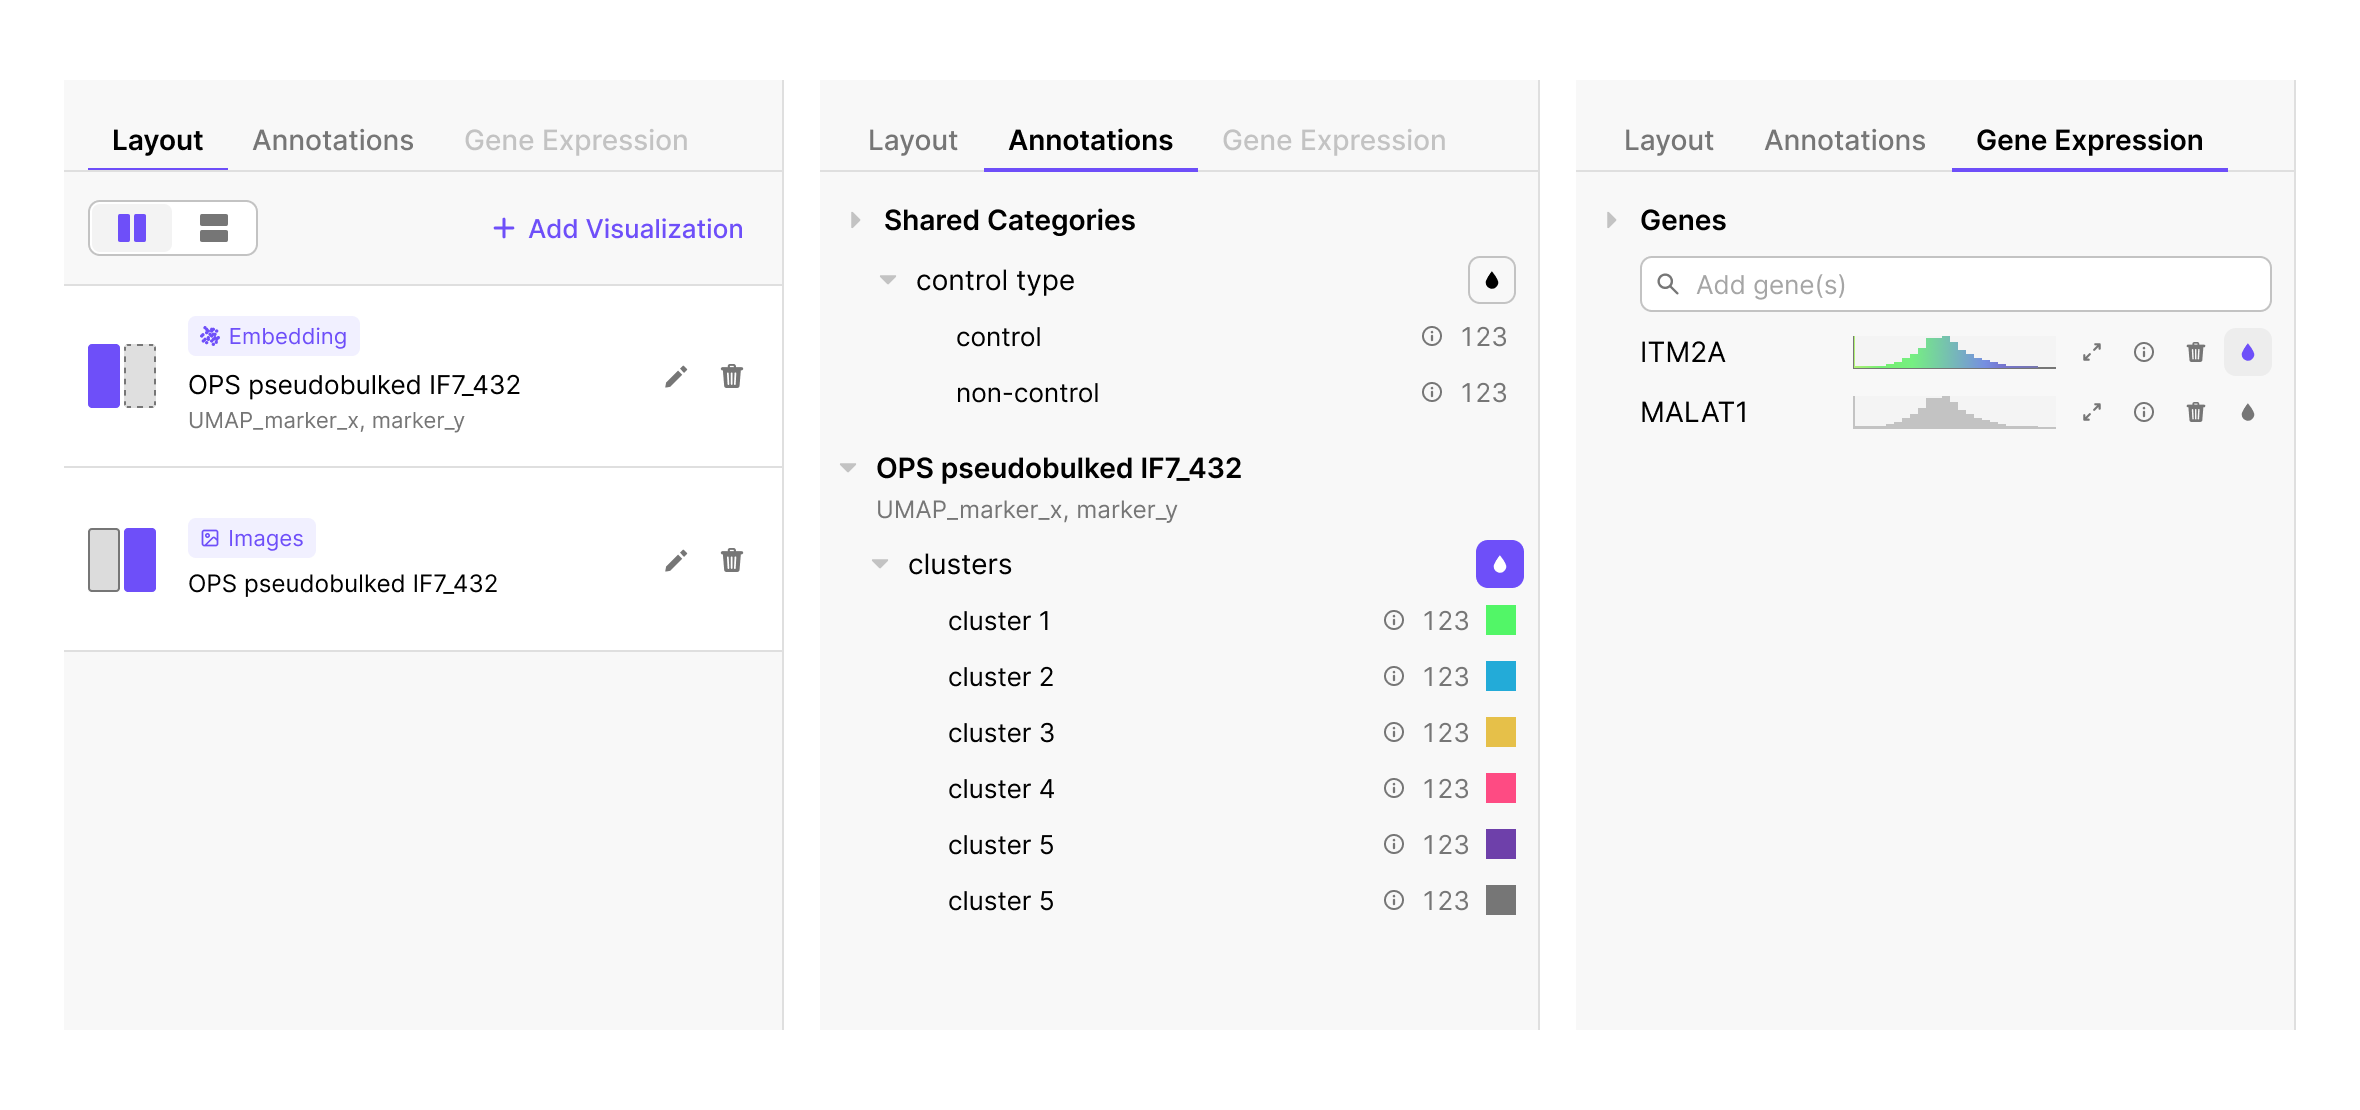
Task: Change purple cluster 5 color swatch
Action: 1501,845
